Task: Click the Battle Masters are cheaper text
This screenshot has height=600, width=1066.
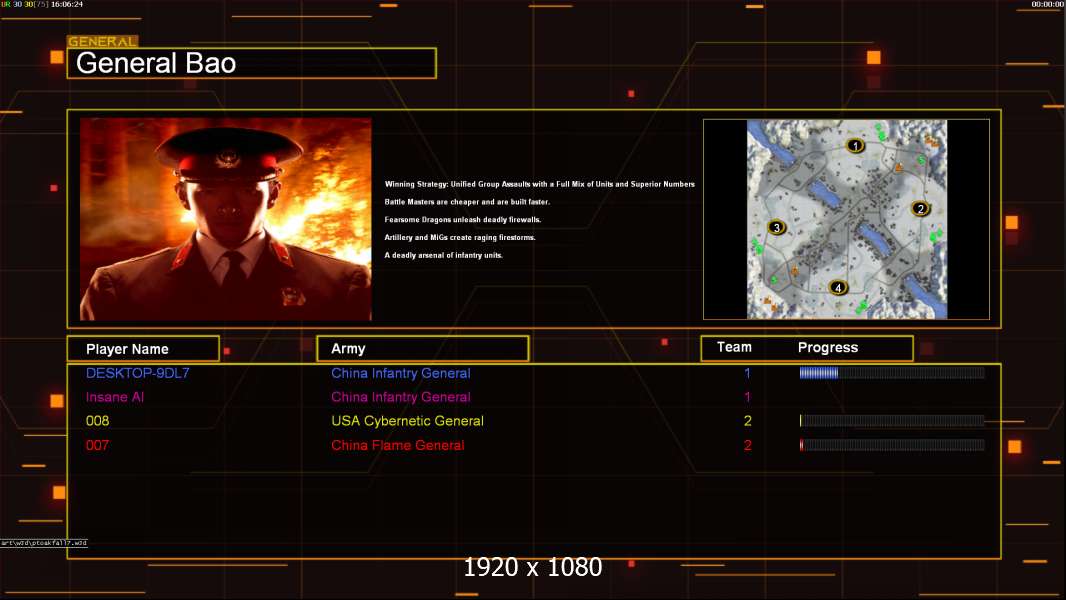Action: [x=467, y=202]
